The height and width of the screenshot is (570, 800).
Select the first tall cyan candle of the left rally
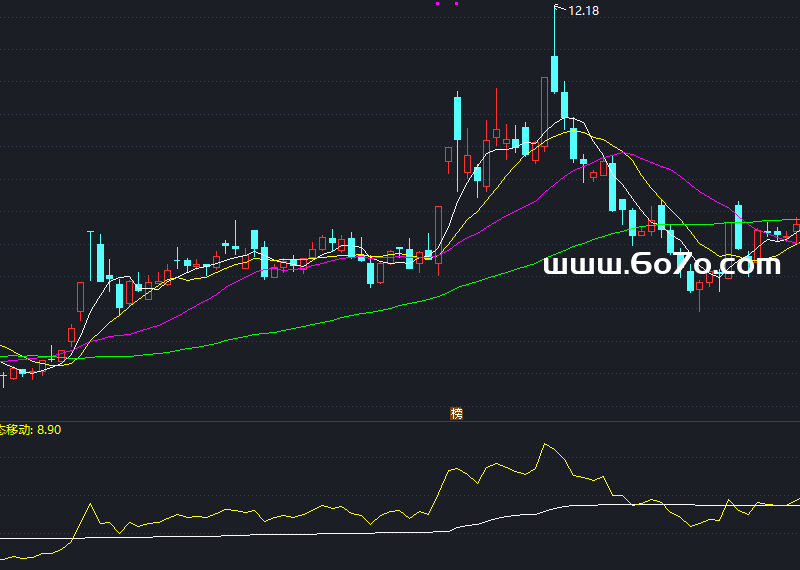(x=93, y=256)
